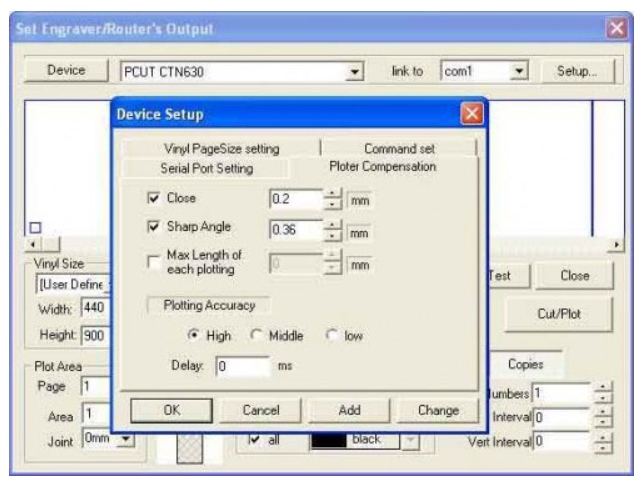
Task: Increase the Close compensation spinner value
Action: pyautogui.click(x=332, y=193)
